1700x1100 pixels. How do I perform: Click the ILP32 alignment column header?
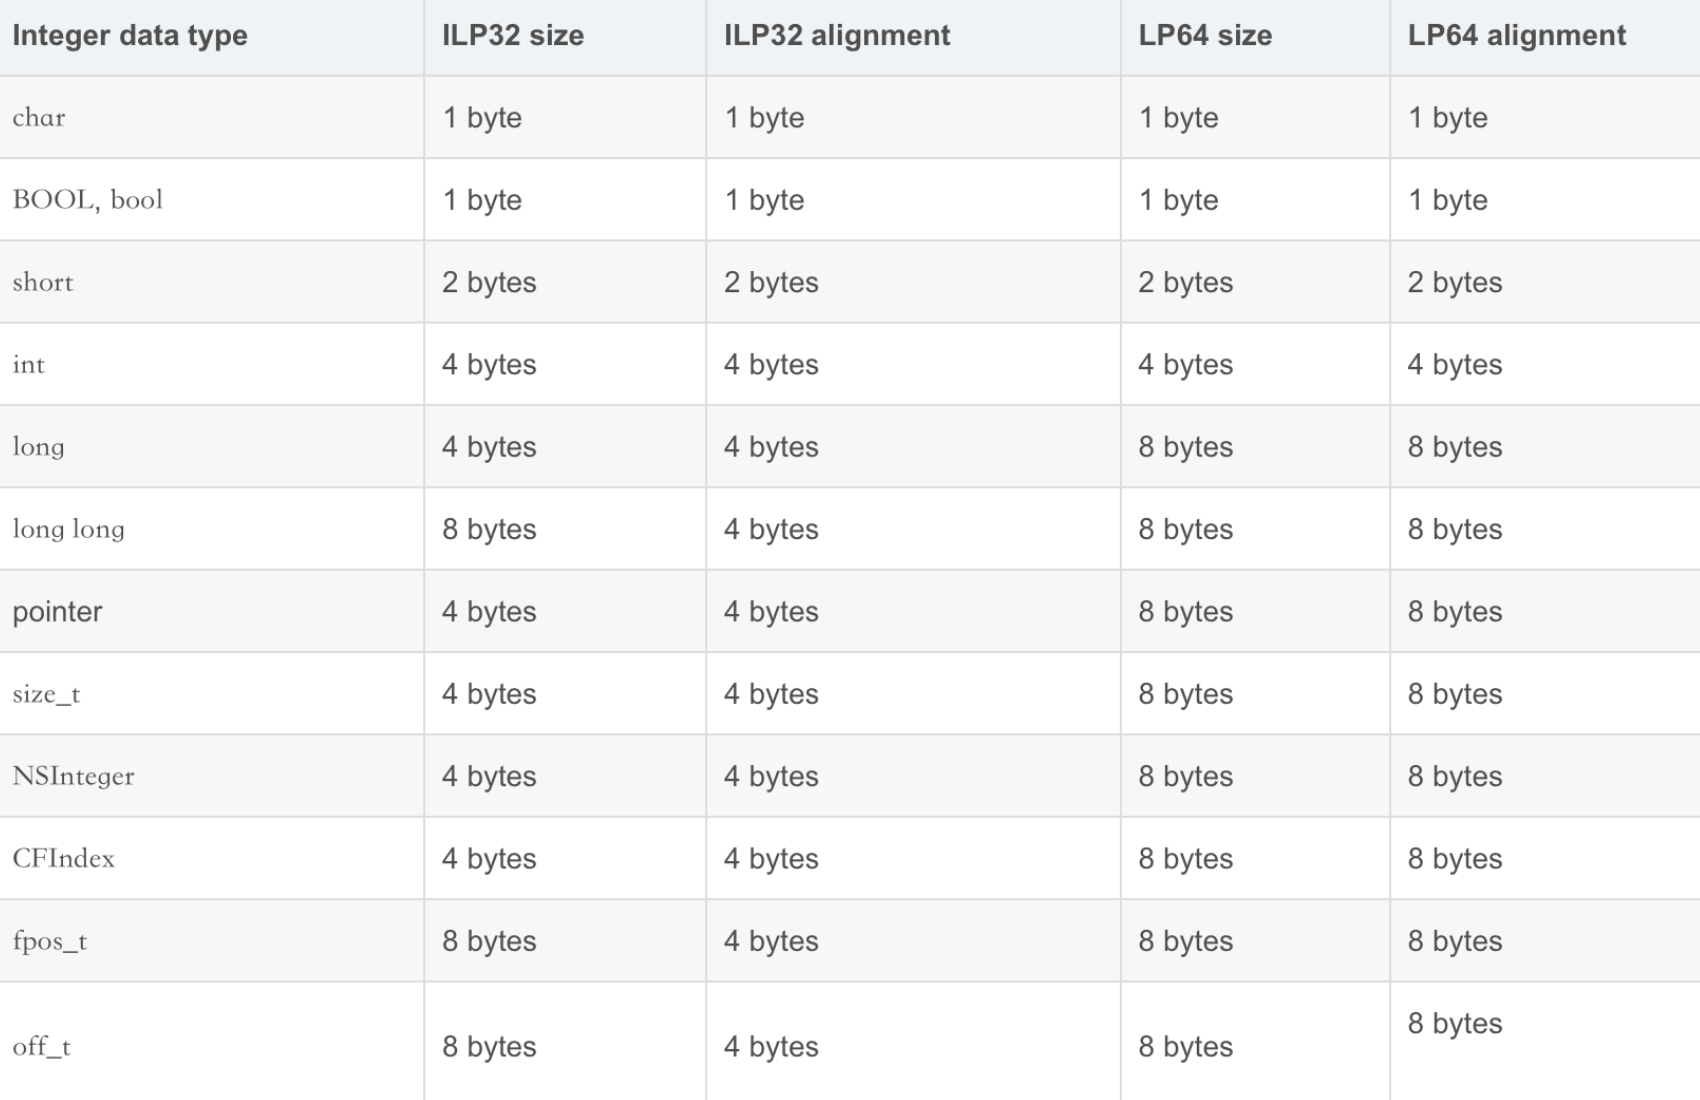click(837, 36)
